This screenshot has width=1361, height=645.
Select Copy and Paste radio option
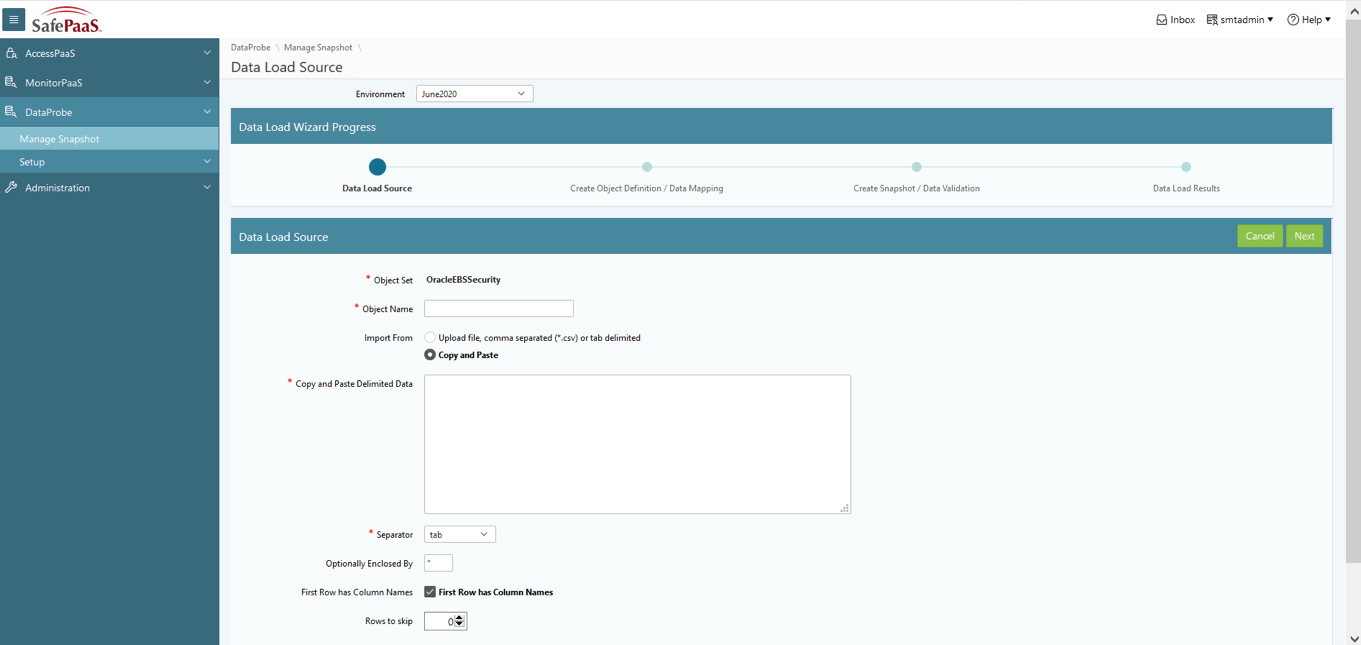click(x=430, y=355)
